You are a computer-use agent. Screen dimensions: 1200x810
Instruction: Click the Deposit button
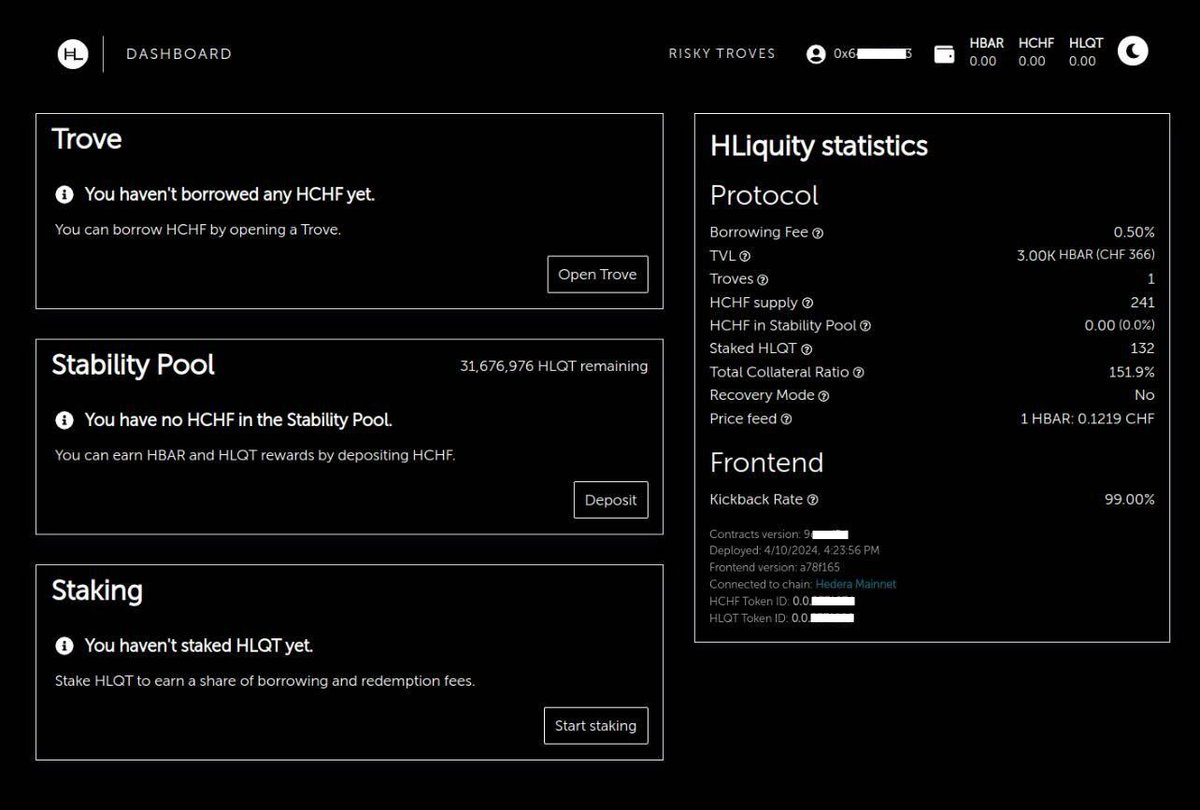tap(611, 500)
